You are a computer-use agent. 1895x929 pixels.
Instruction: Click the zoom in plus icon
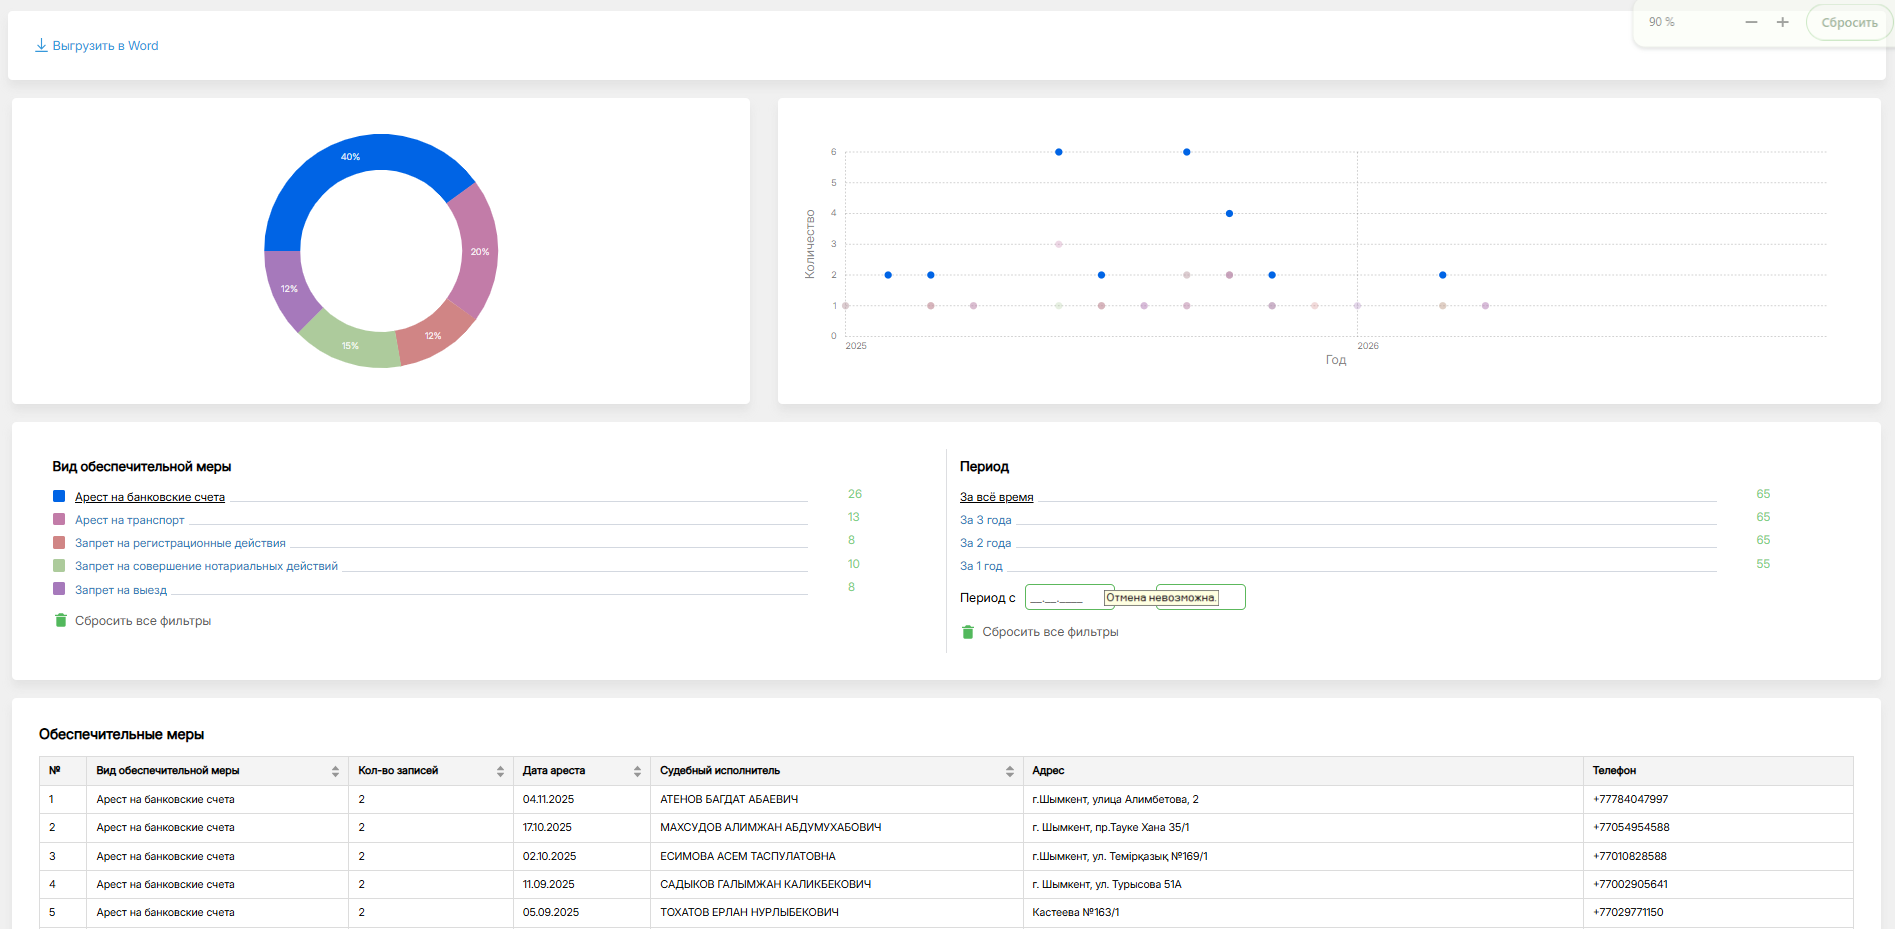[1782, 22]
